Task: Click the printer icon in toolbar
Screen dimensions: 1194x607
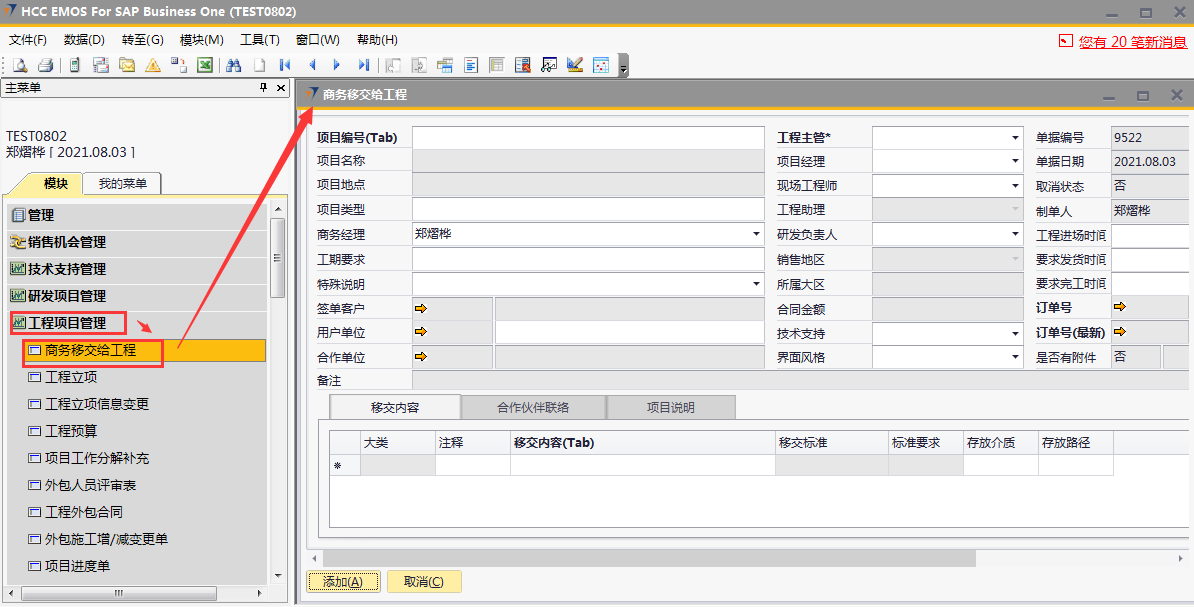Action: (x=46, y=65)
